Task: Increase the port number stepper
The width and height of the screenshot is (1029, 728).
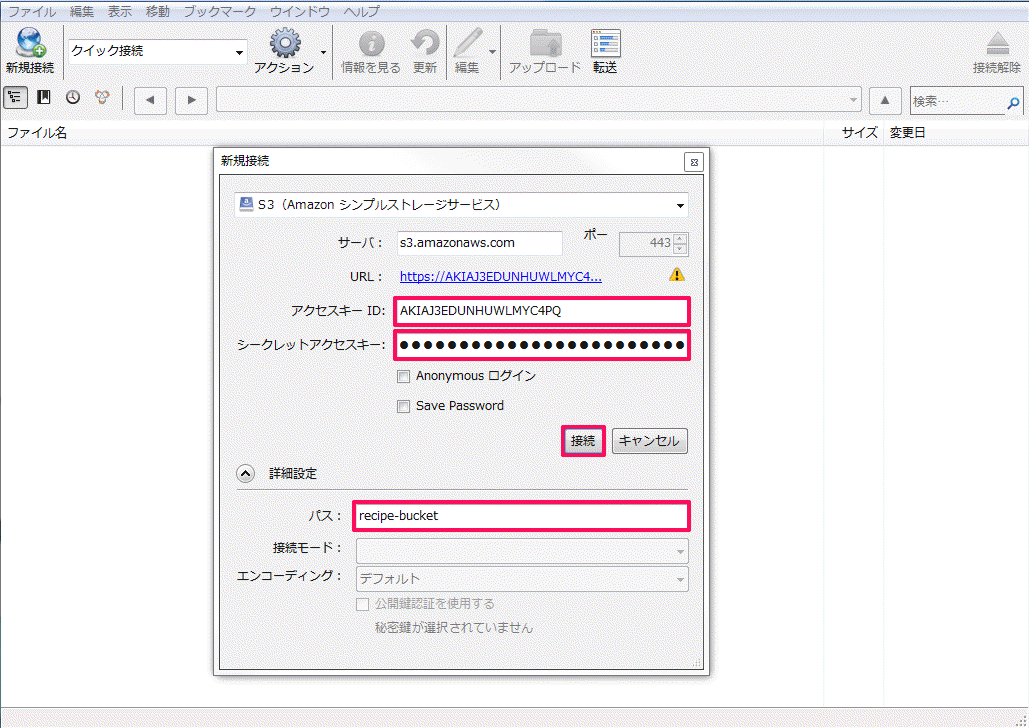Action: [x=681, y=239]
